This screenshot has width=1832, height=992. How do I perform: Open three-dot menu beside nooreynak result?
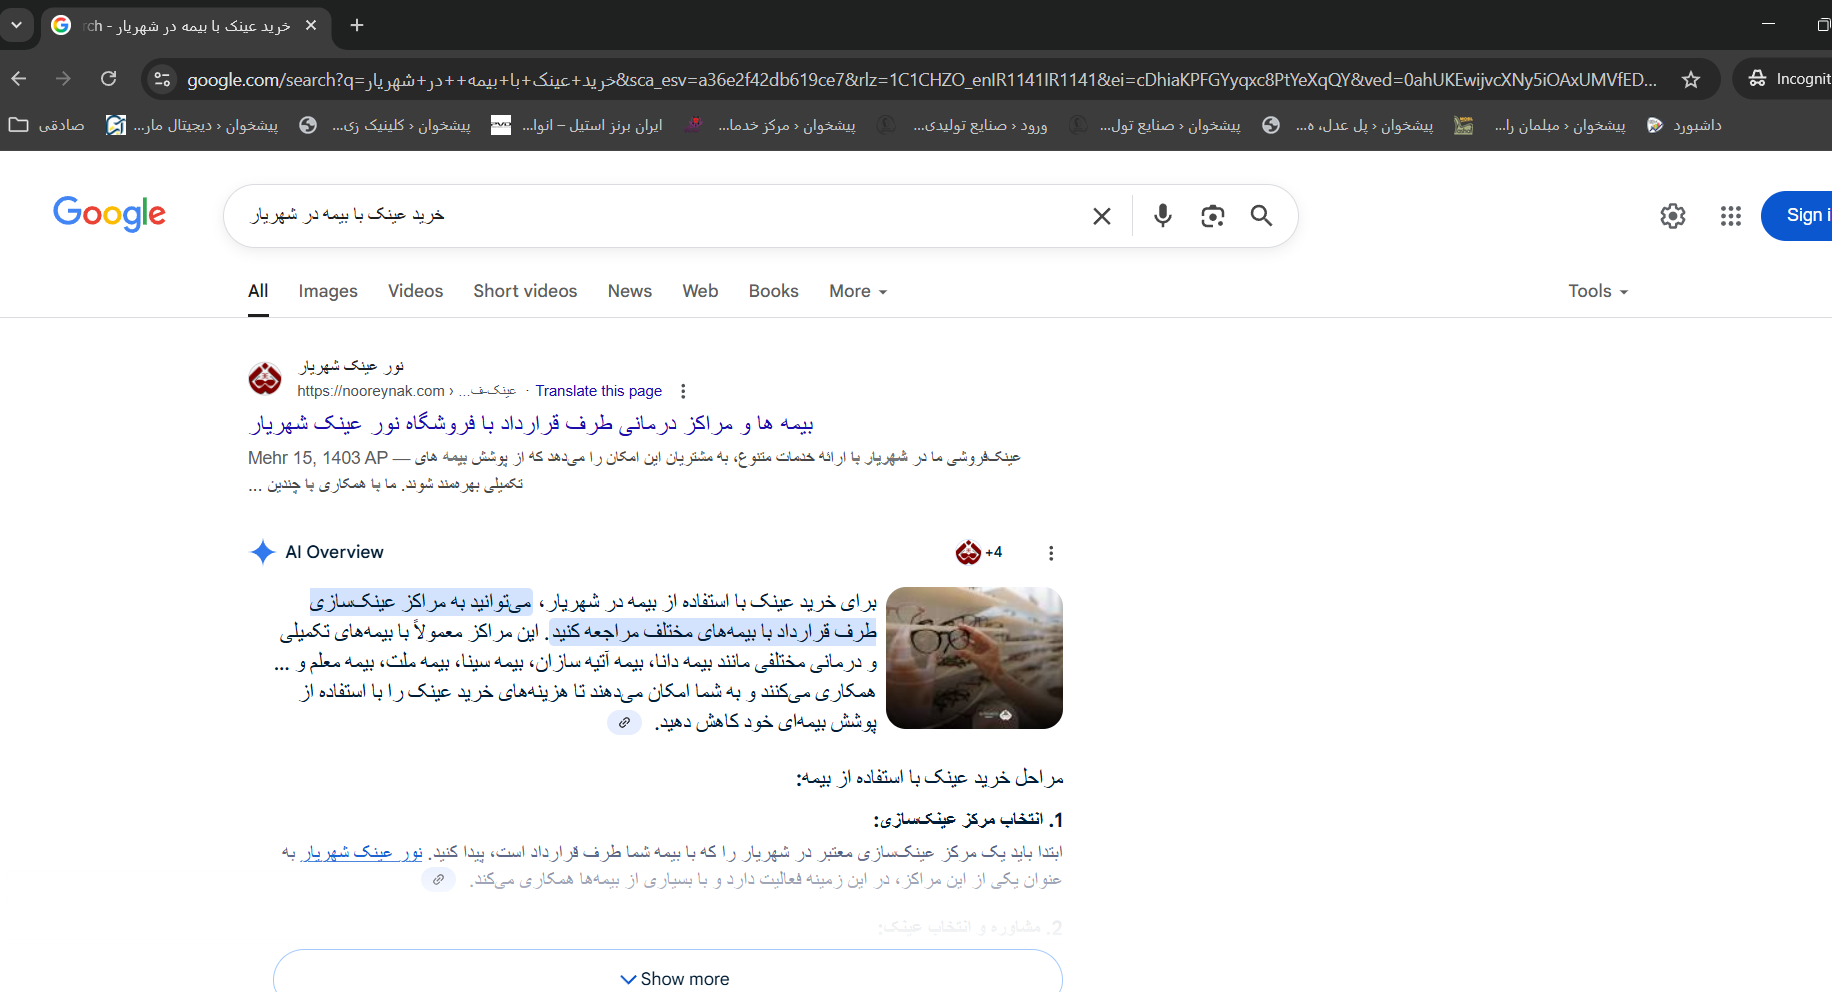point(683,391)
